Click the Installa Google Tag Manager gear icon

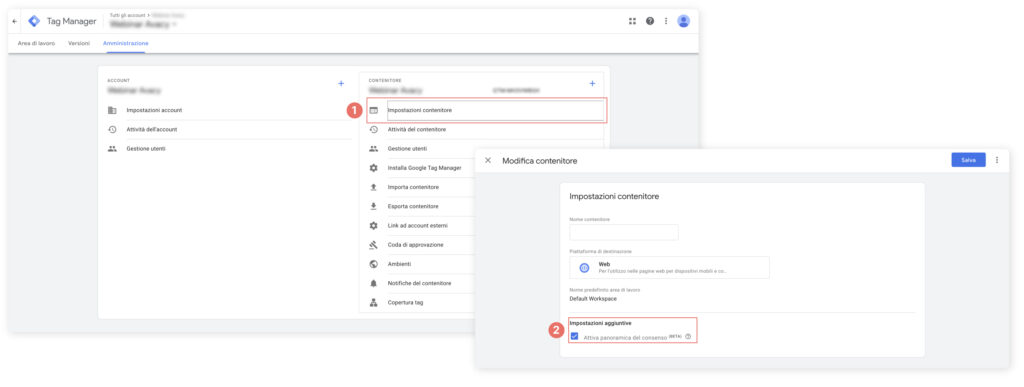(374, 168)
